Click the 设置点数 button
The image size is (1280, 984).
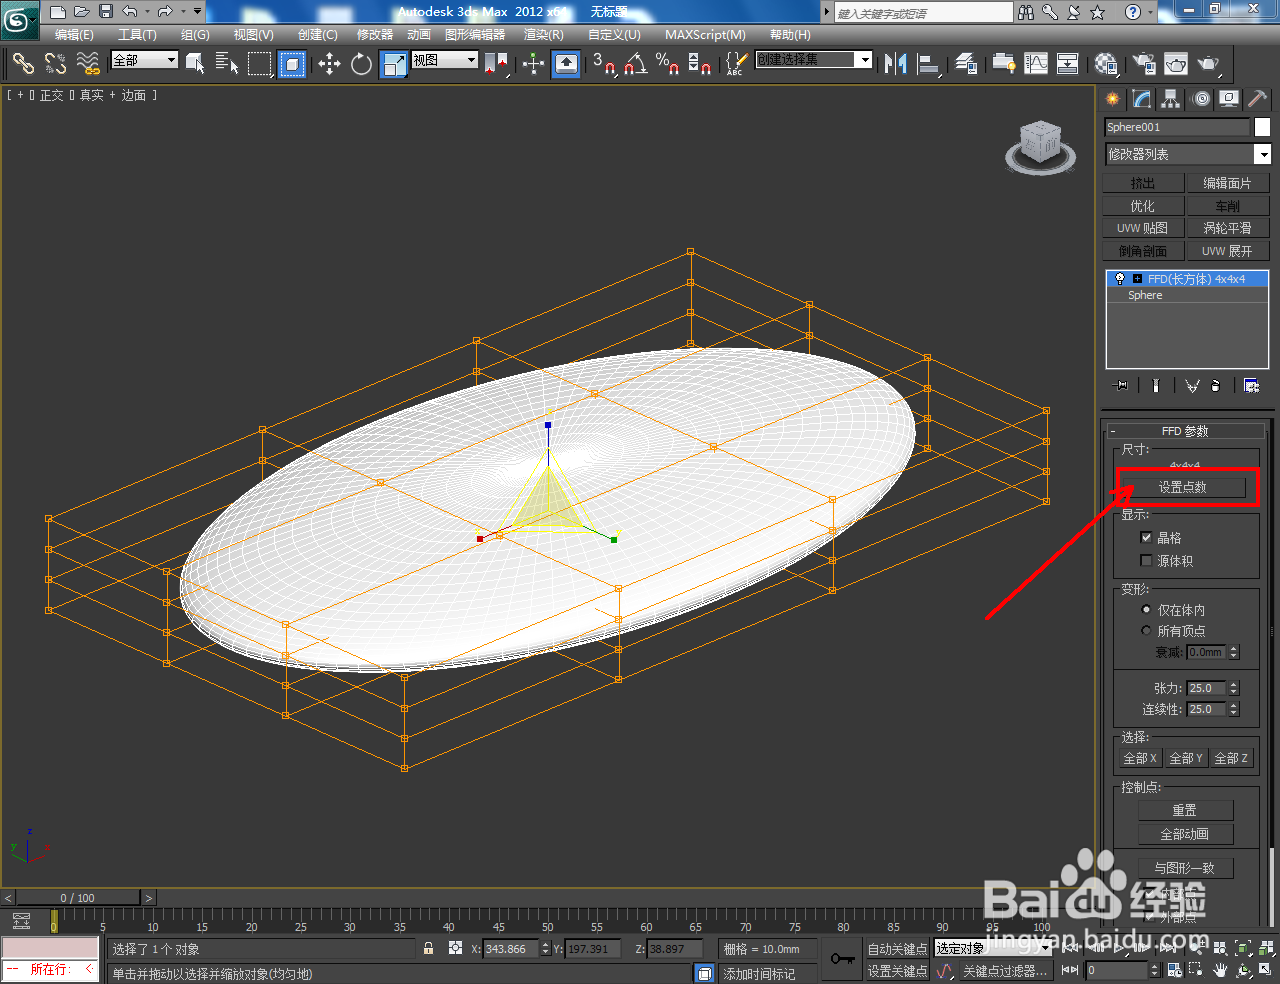[x=1182, y=487]
